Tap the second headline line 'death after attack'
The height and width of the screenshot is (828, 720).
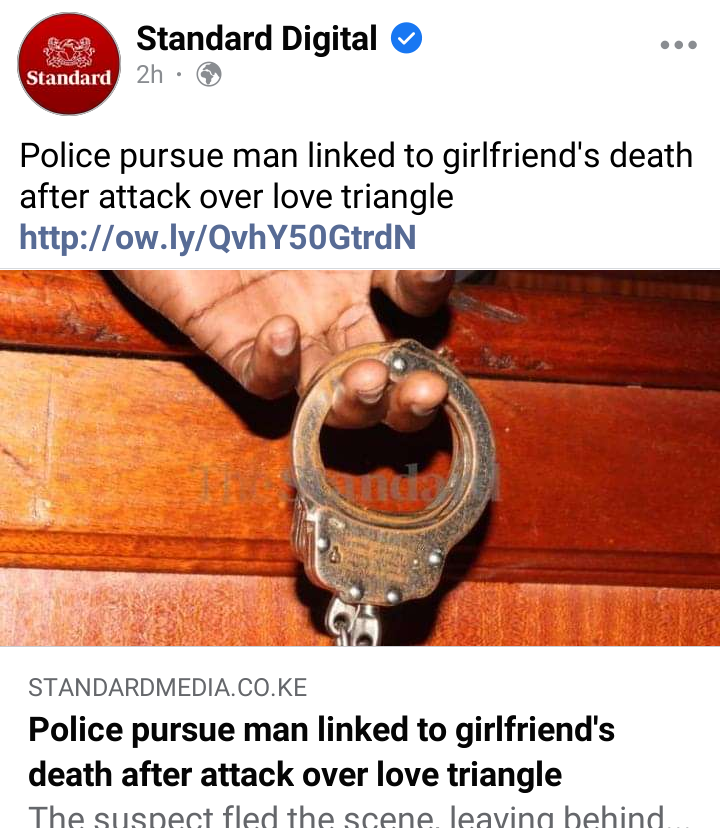(x=295, y=775)
